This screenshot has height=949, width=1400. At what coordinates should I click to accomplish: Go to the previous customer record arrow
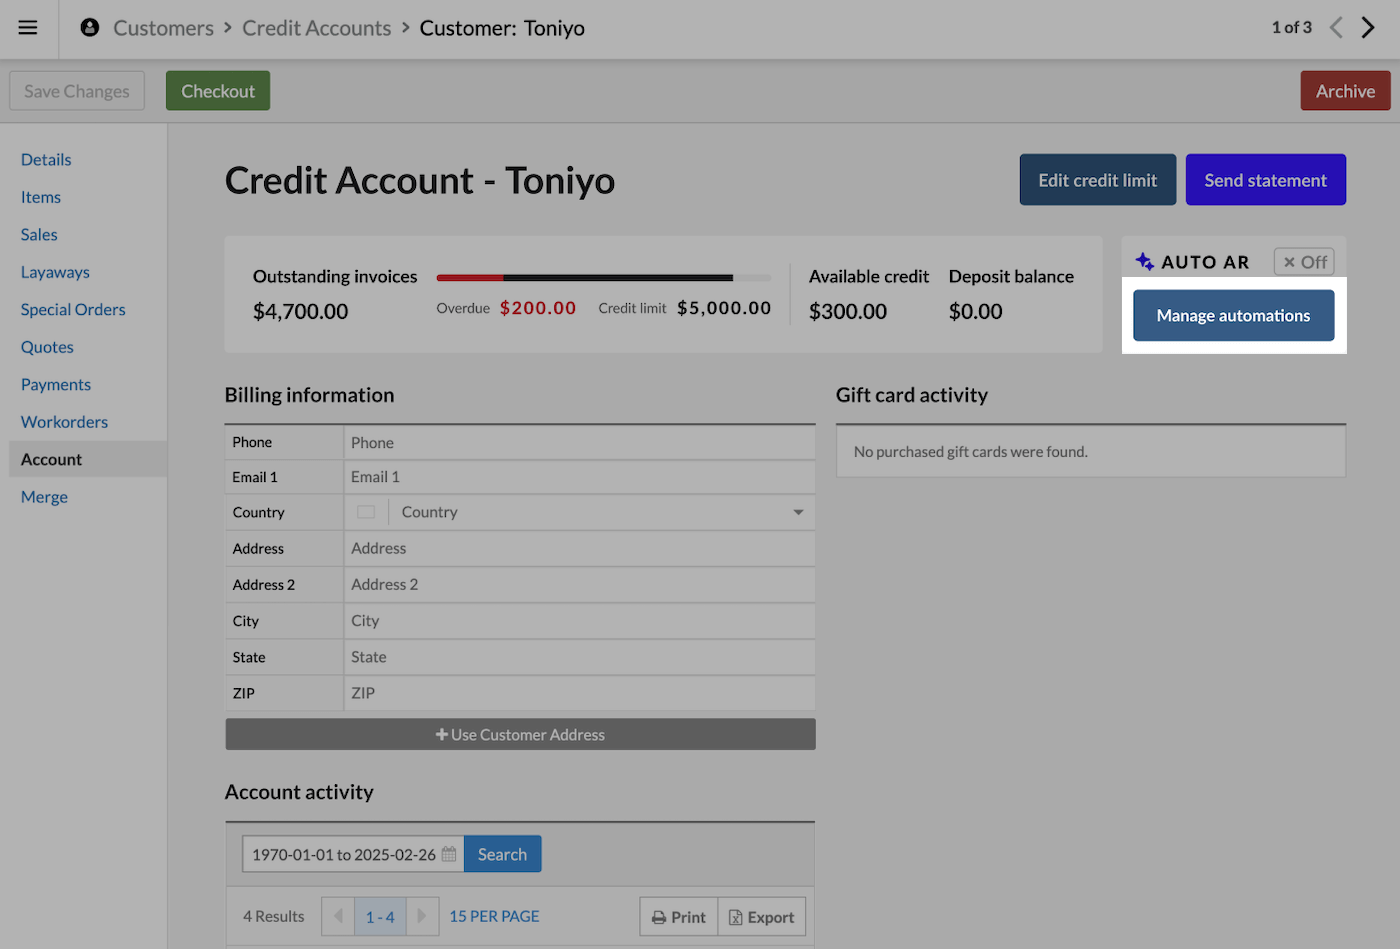[x=1336, y=28]
